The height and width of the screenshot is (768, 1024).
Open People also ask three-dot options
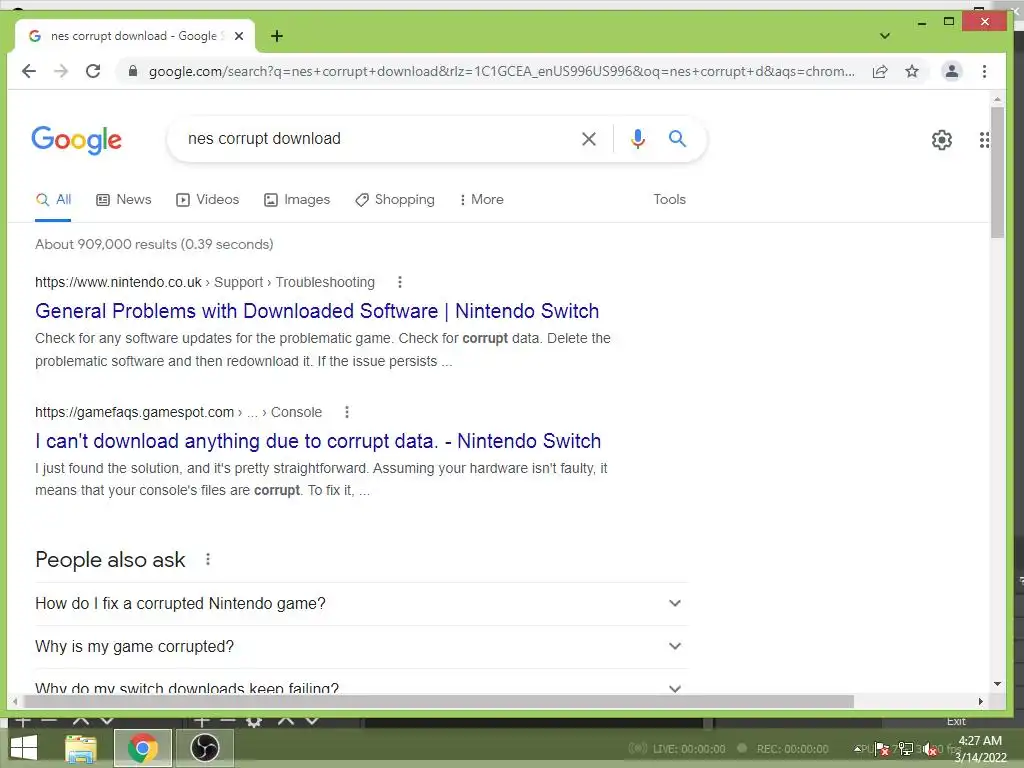208,560
